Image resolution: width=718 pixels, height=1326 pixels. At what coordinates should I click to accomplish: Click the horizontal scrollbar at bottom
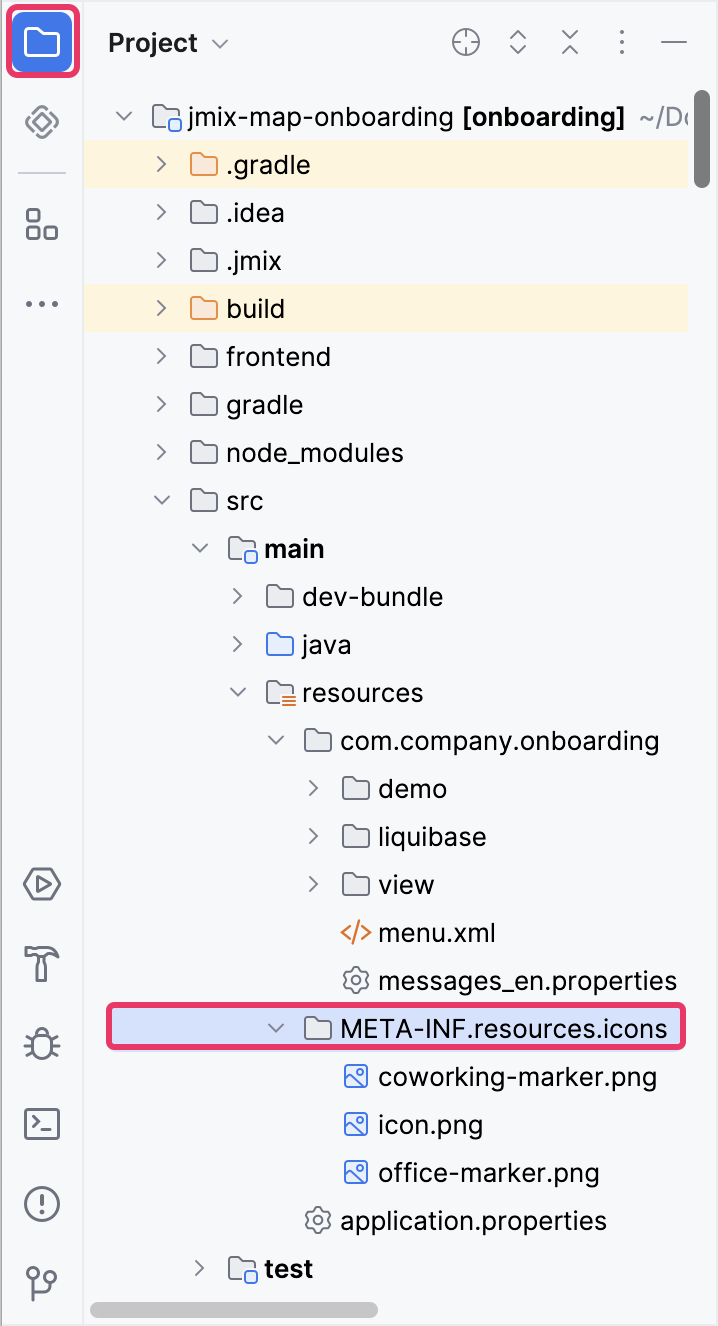click(234, 1309)
